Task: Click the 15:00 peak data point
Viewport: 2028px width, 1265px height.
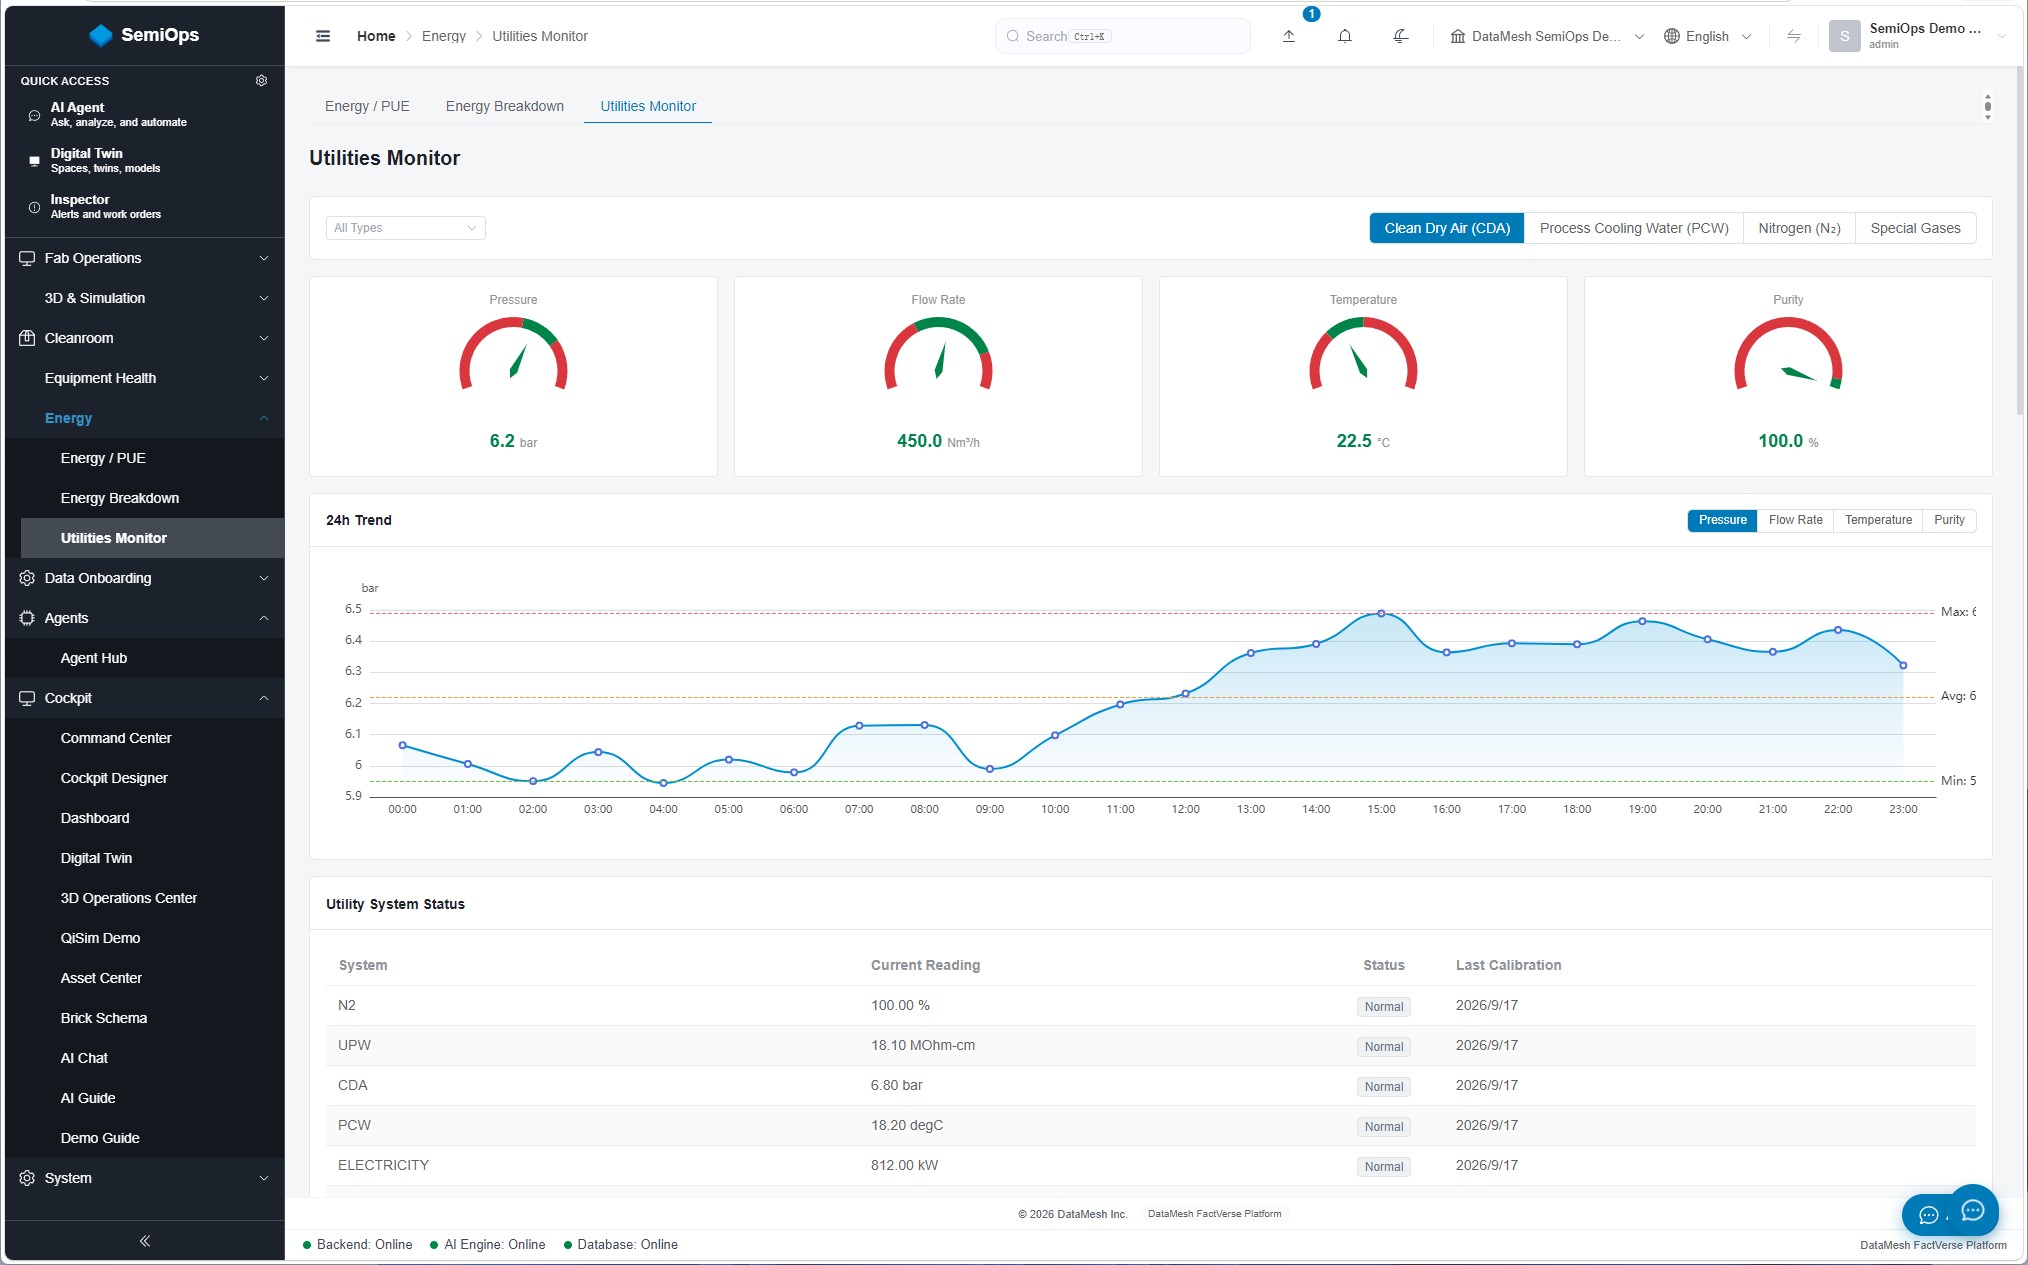Action: (1381, 613)
